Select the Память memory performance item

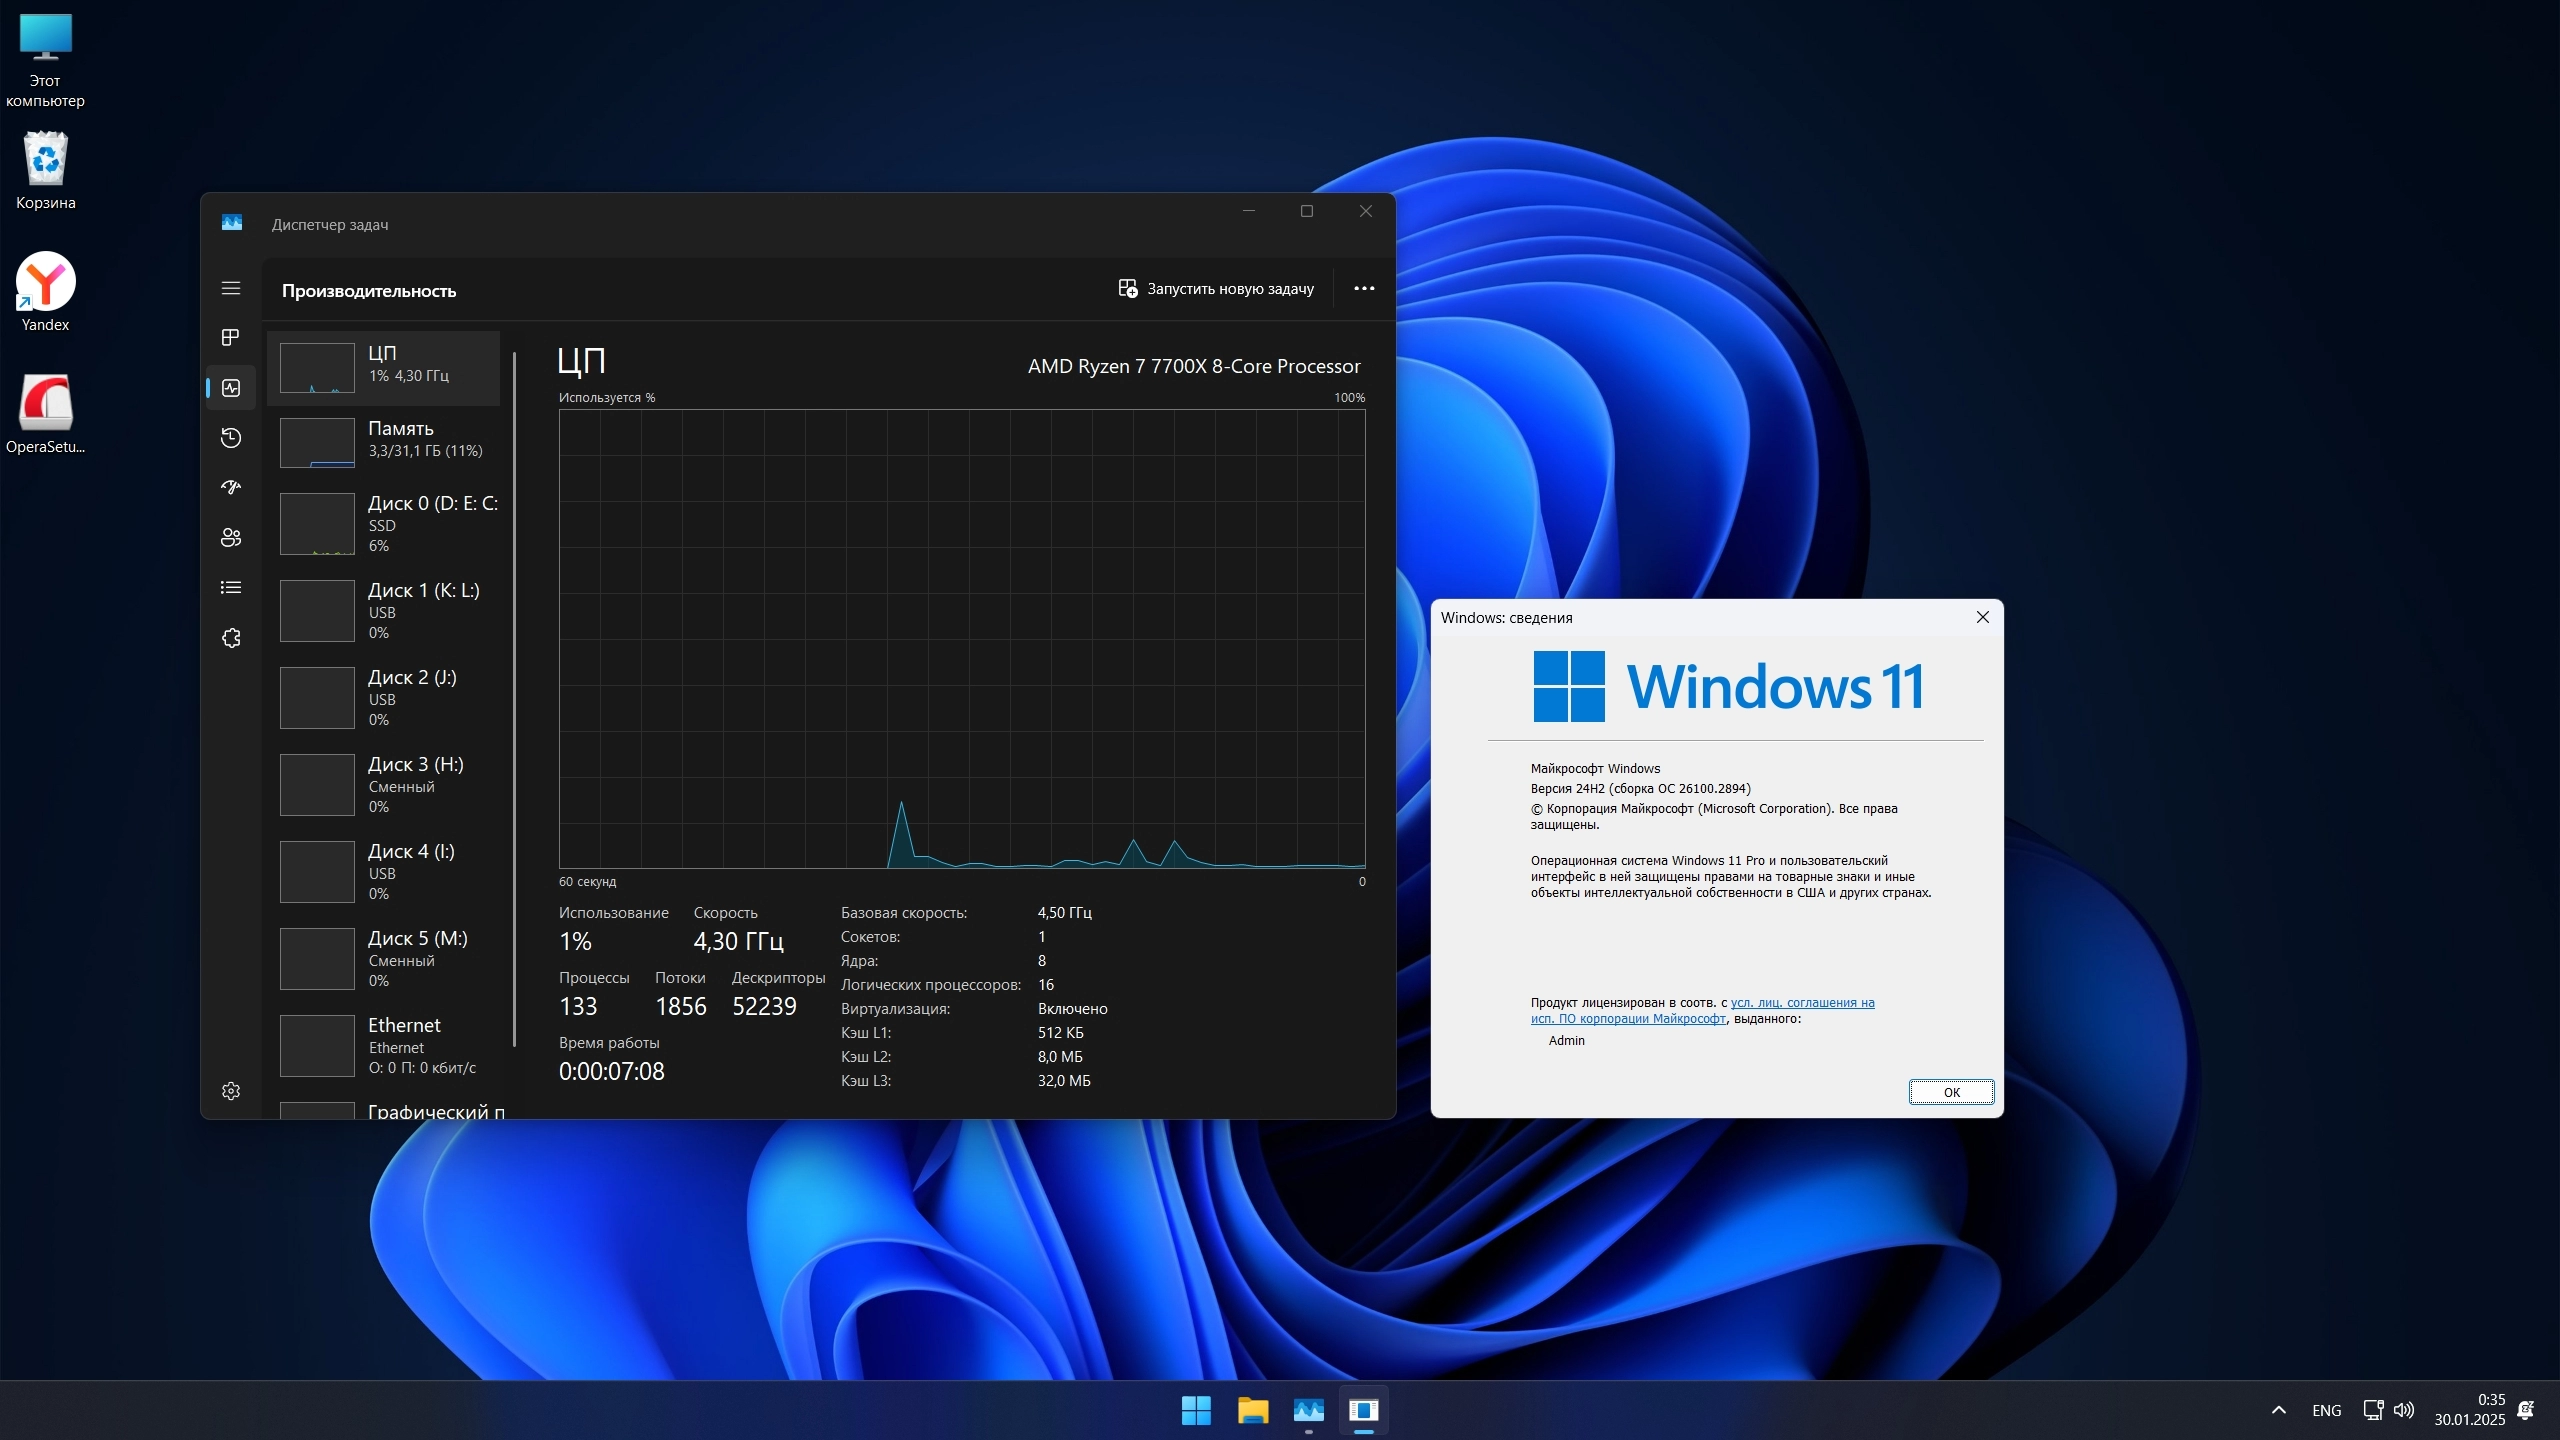point(390,440)
